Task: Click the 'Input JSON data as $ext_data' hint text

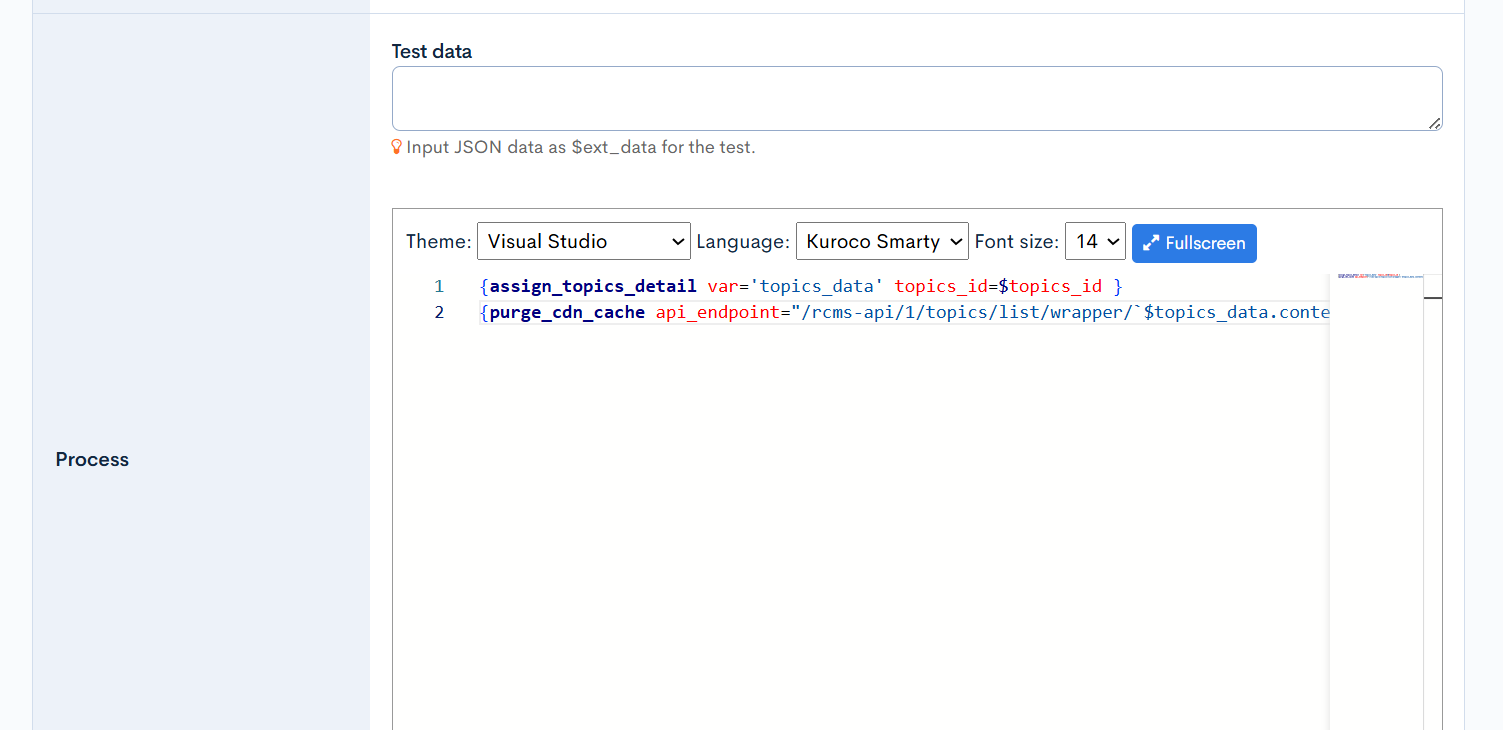Action: pos(580,147)
